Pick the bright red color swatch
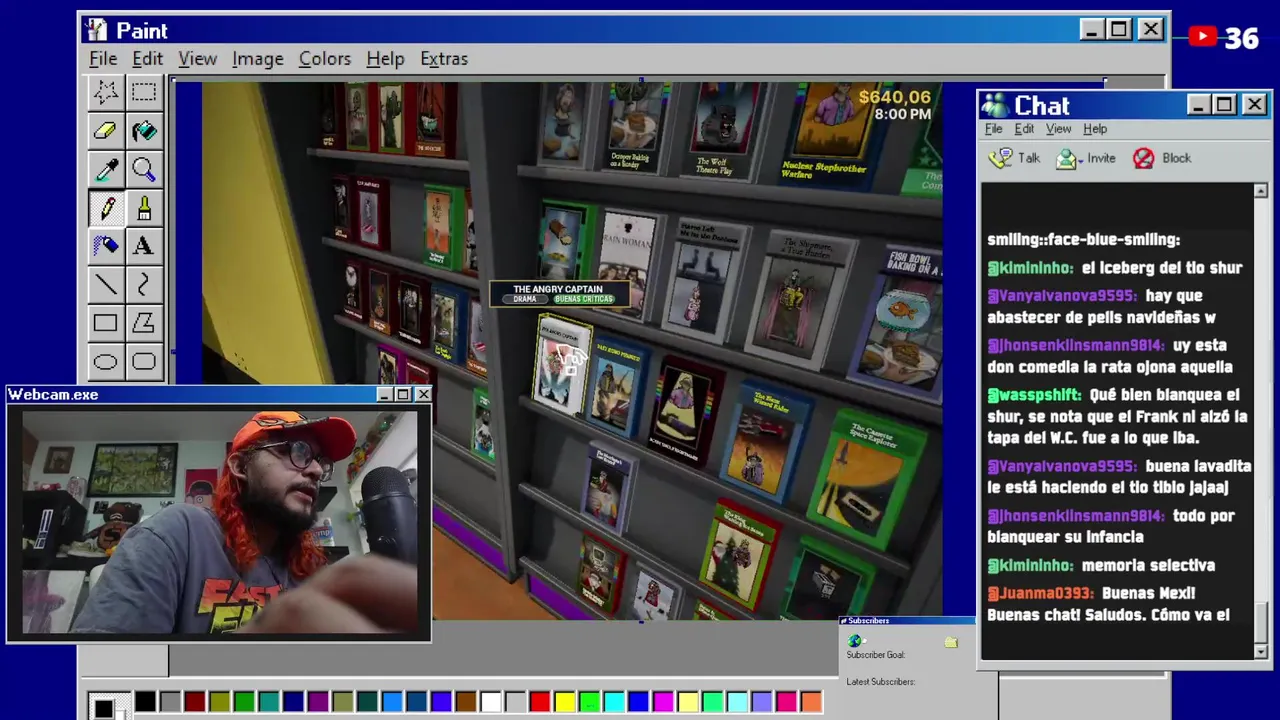The height and width of the screenshot is (720, 1280). [539, 703]
